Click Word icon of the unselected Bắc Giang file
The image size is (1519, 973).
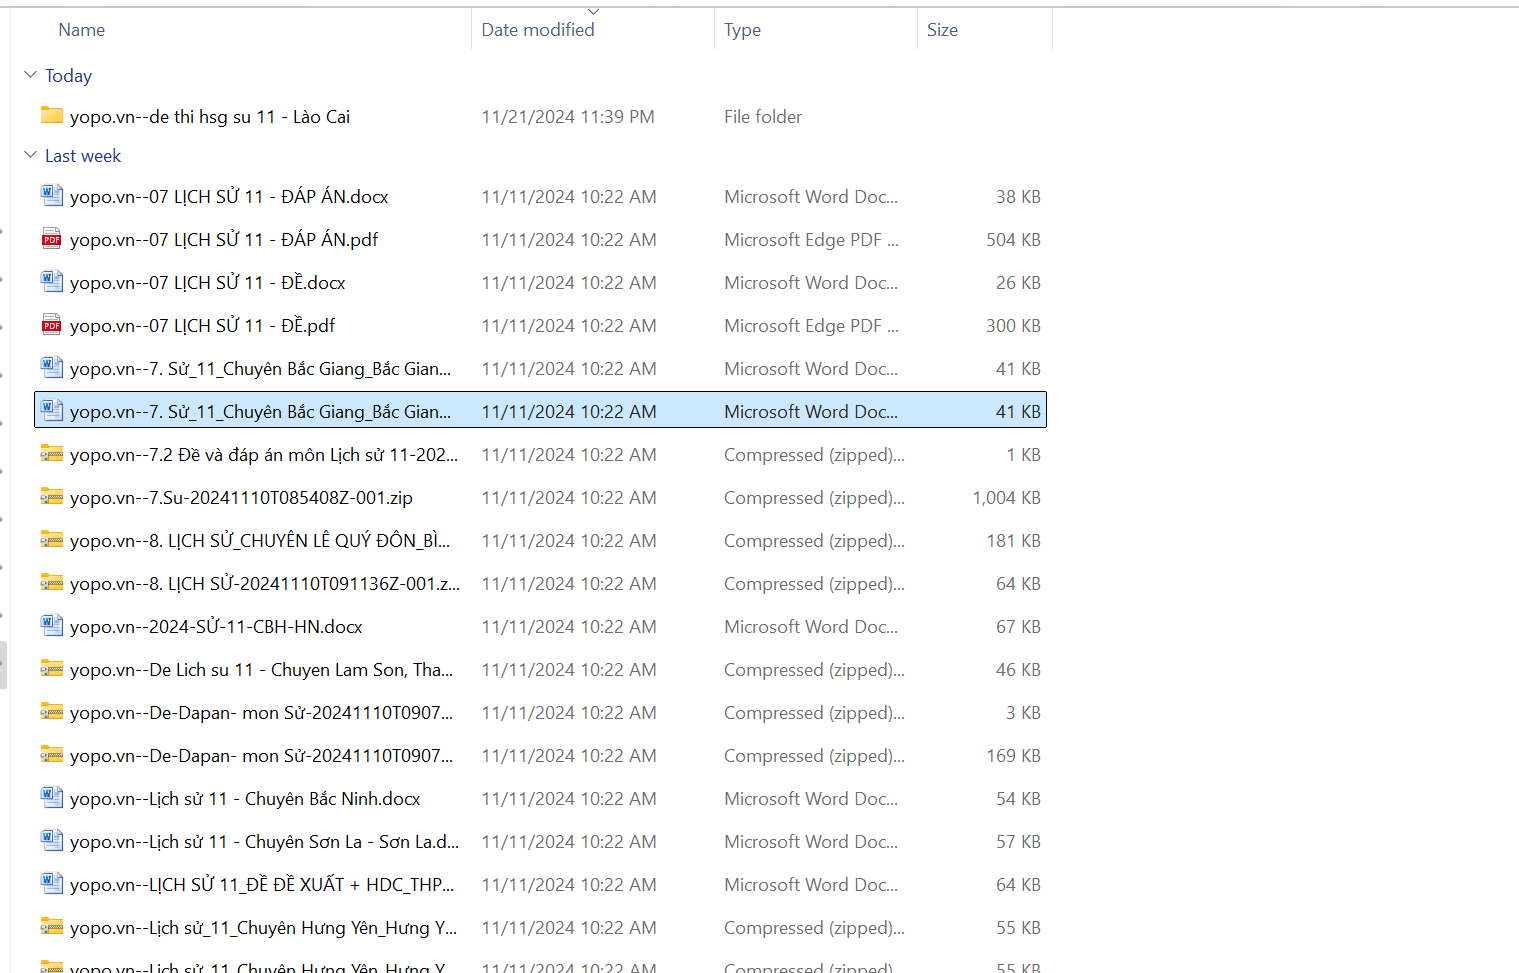[x=52, y=368]
